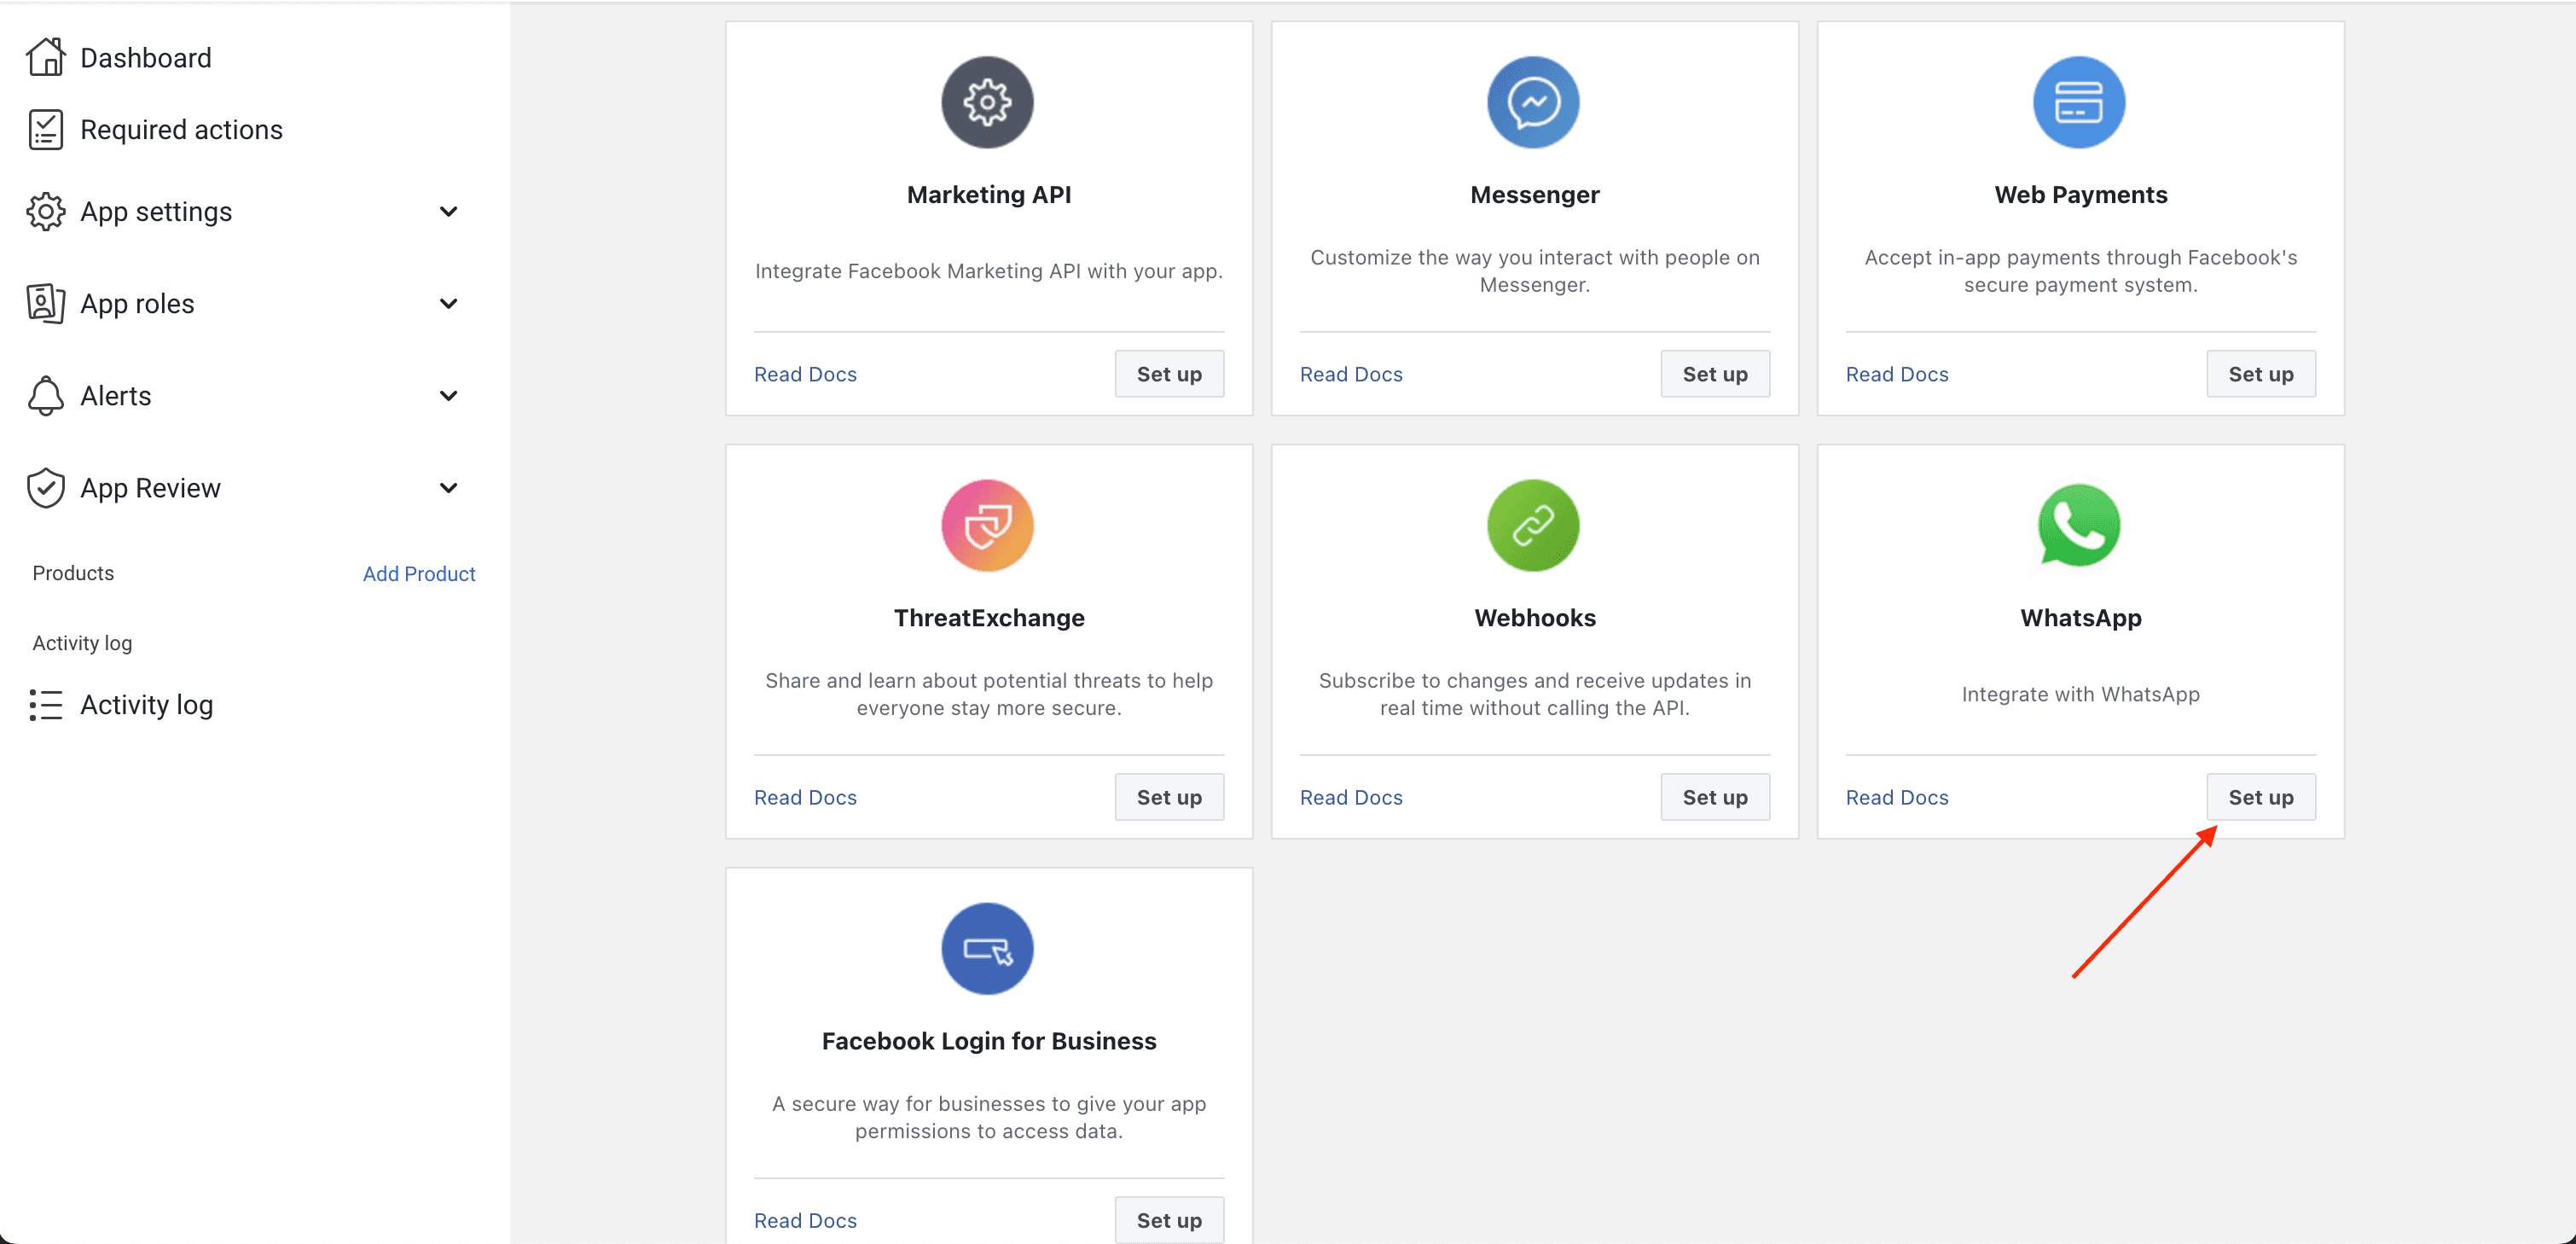Go to Required actions
The height and width of the screenshot is (1244, 2576).
tap(181, 130)
